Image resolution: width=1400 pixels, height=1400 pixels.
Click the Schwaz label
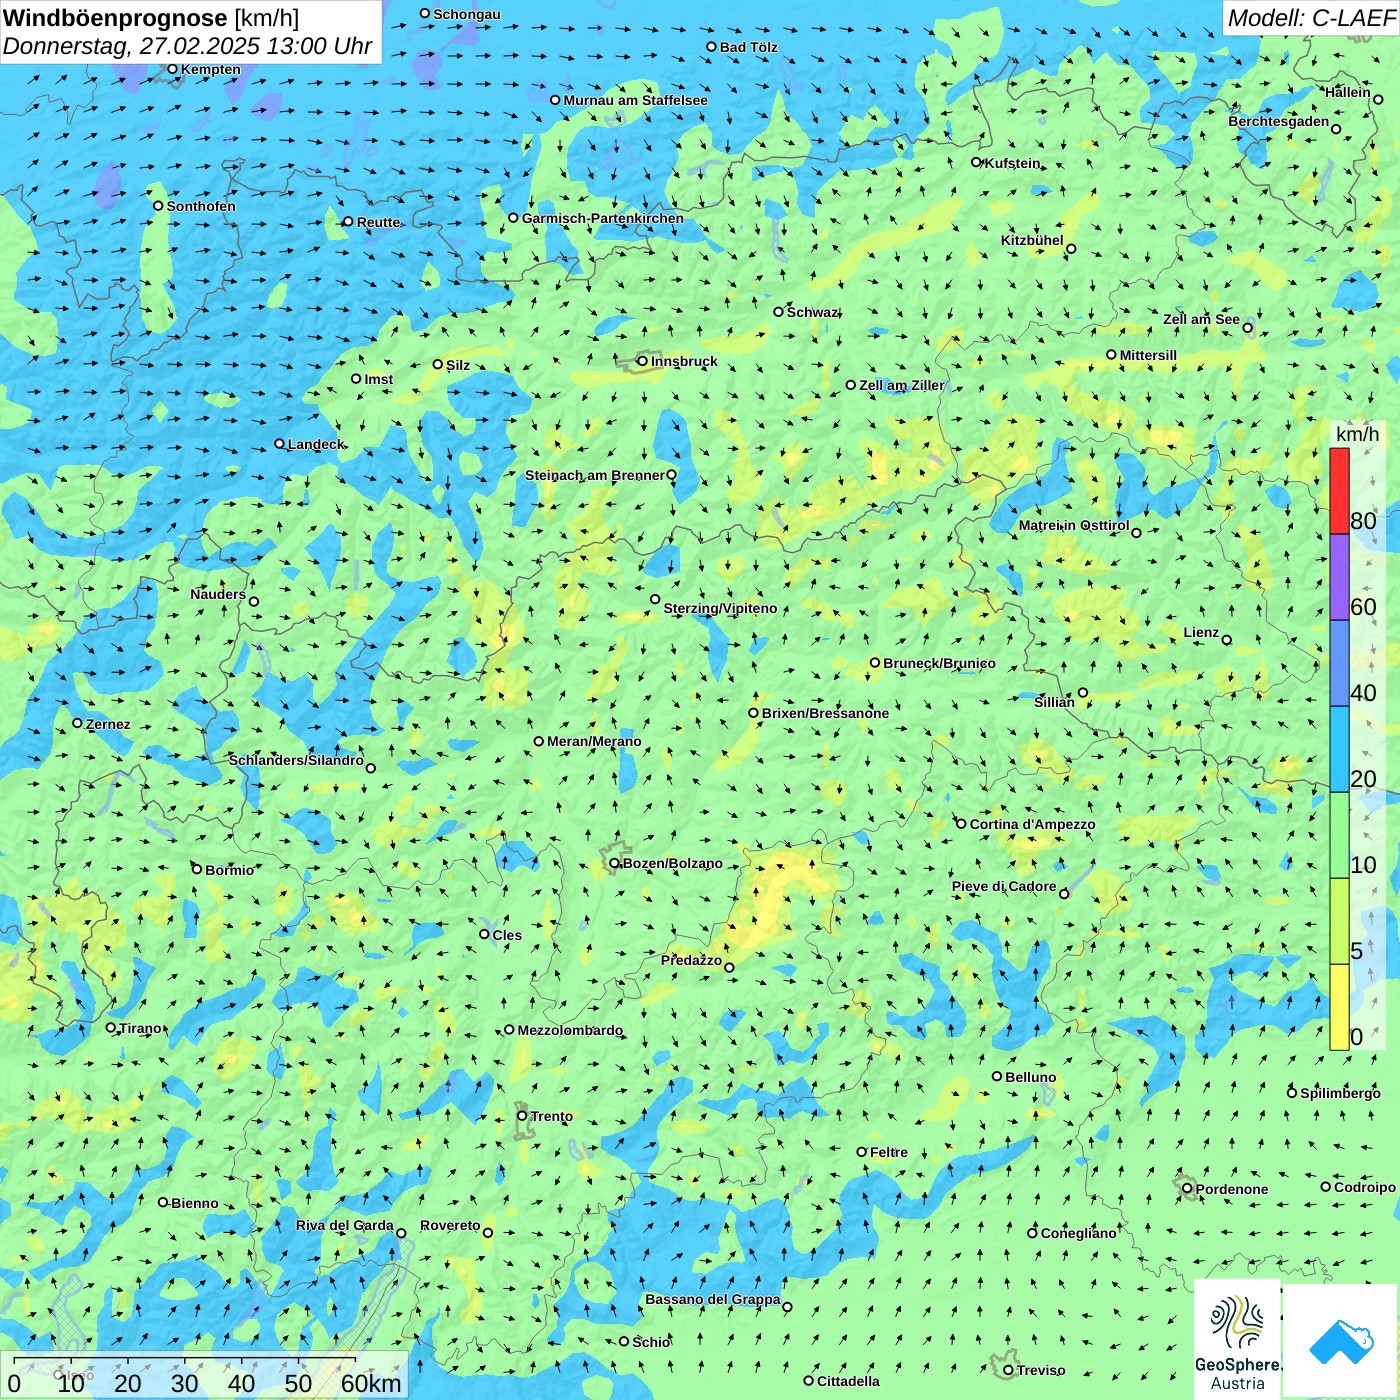coord(812,312)
